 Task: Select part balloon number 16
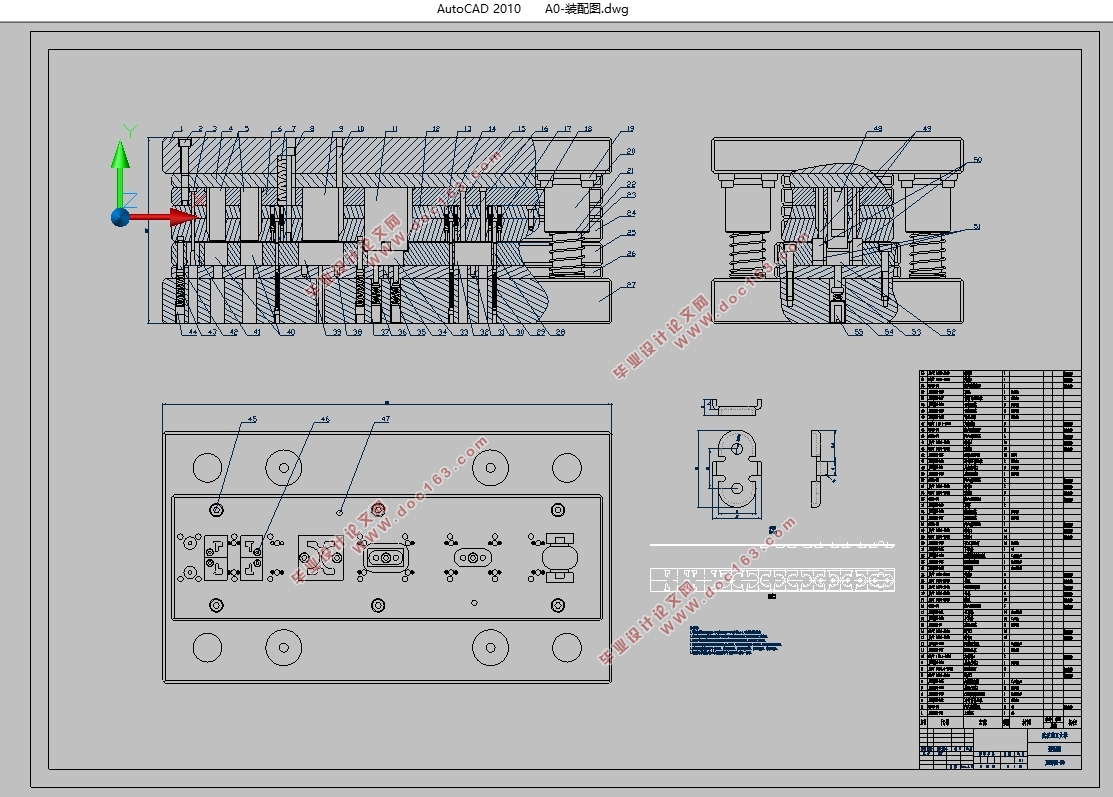[x=544, y=129]
